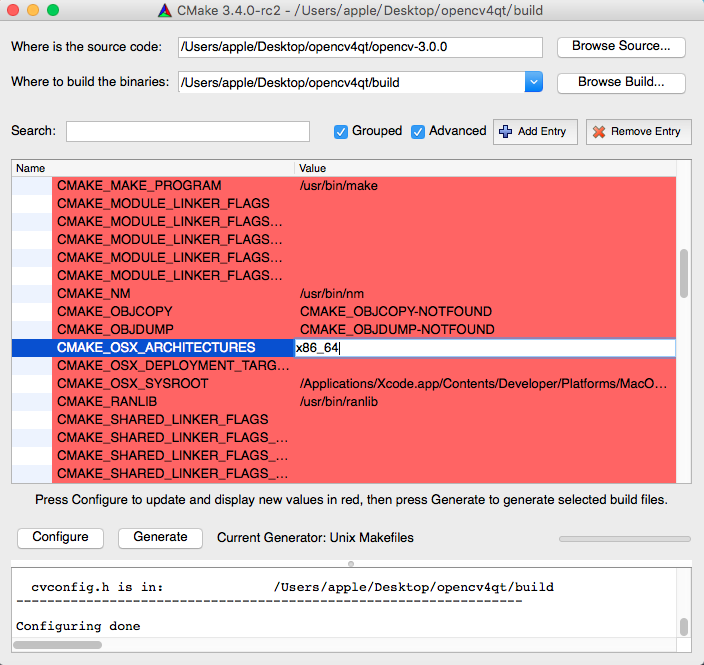The height and width of the screenshot is (665, 704).
Task: Select the CMAKE_MODULE_LINKER_FLAGS row
Action: click(x=343, y=203)
